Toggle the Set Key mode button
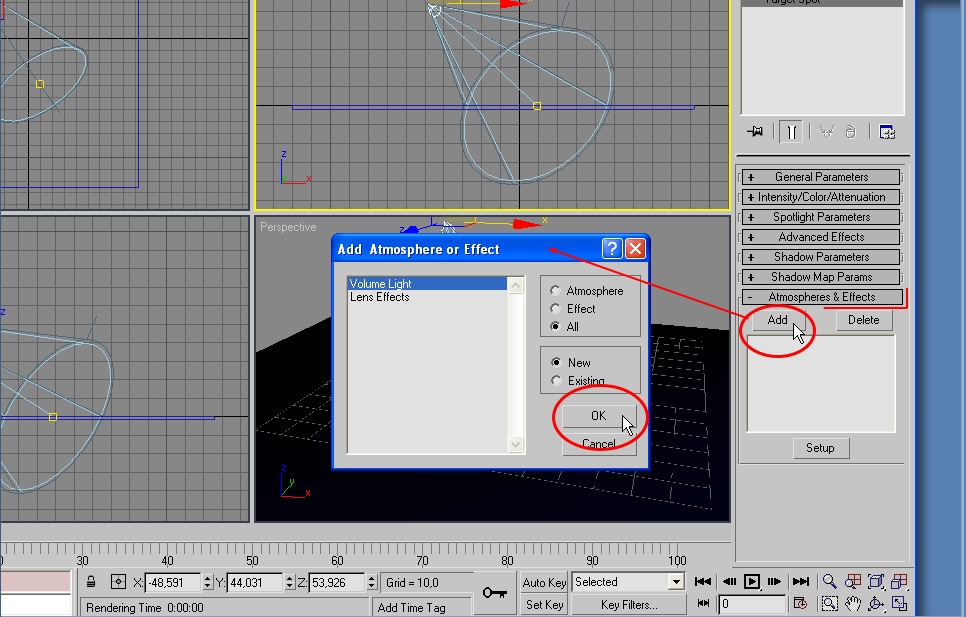This screenshot has width=966, height=617. pos(544,605)
